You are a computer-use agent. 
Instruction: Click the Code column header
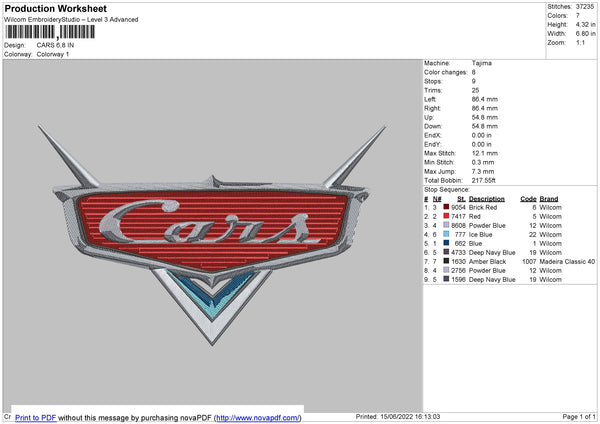click(x=528, y=199)
